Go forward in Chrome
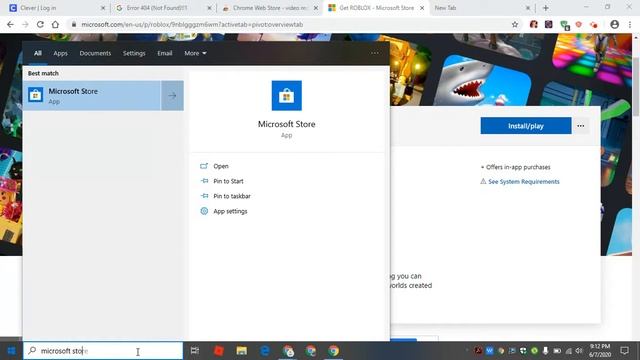This screenshot has width=640, height=360. [x=25, y=24]
